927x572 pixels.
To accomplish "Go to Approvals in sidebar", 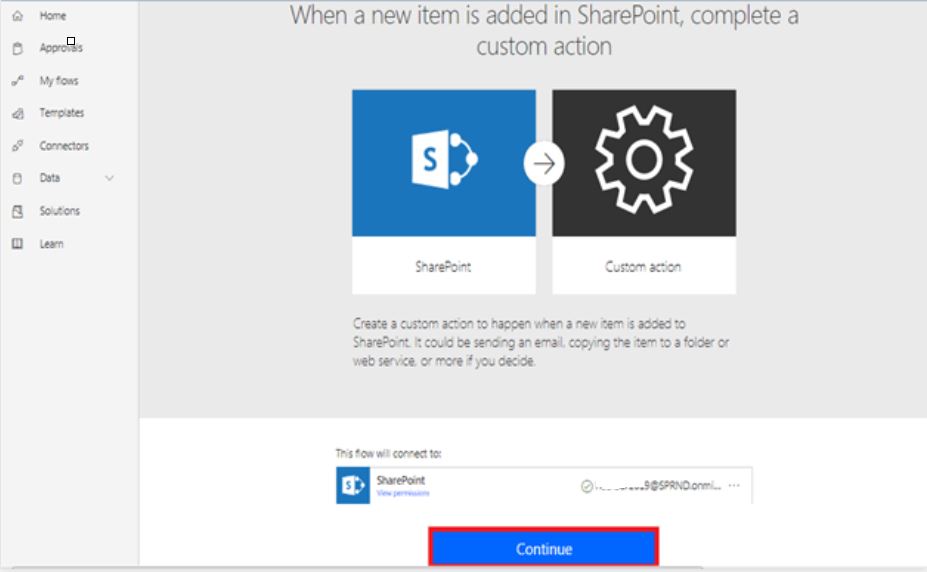I will pyautogui.click(x=61, y=48).
